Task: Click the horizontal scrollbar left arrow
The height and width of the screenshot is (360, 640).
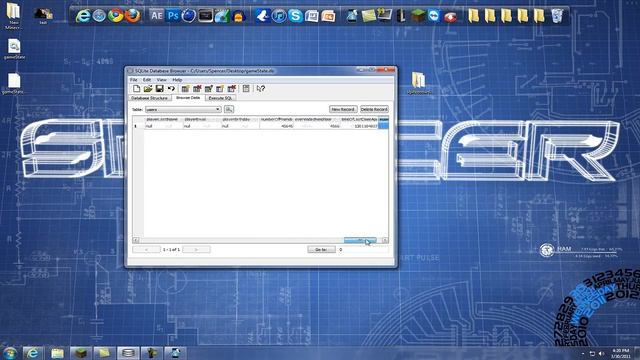Action: tap(136, 240)
